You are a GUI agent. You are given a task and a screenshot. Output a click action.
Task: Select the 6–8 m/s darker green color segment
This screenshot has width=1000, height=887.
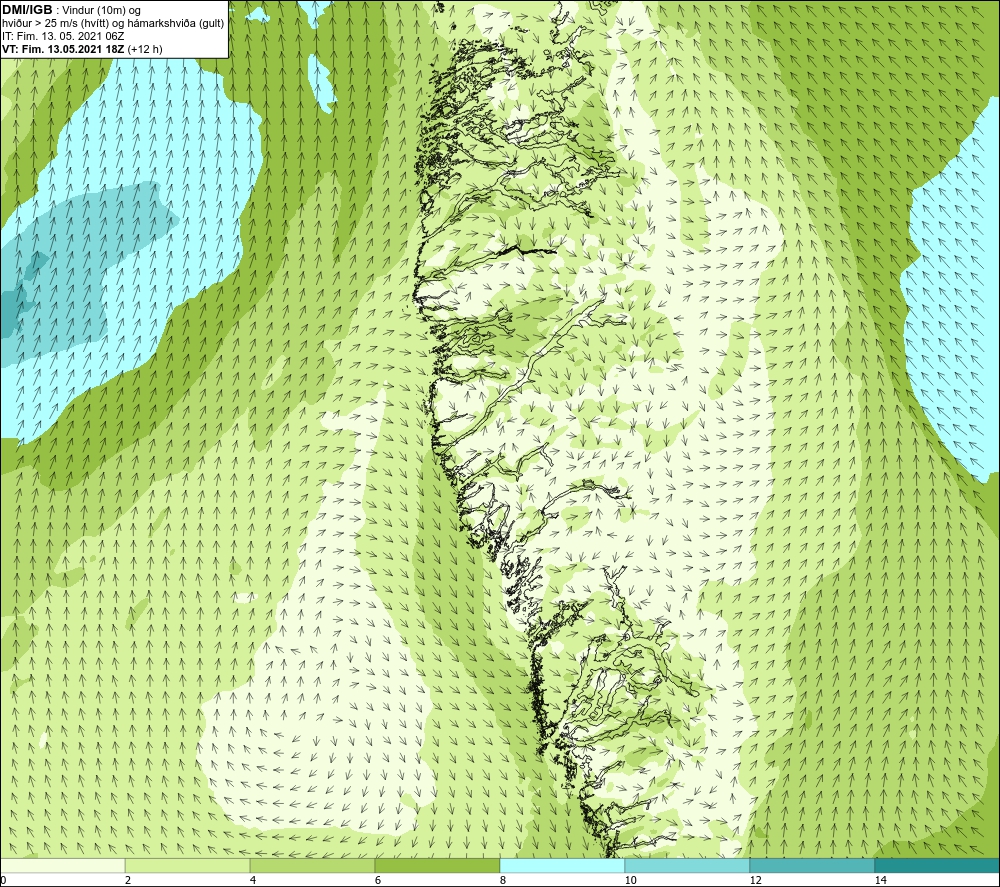[438, 865]
